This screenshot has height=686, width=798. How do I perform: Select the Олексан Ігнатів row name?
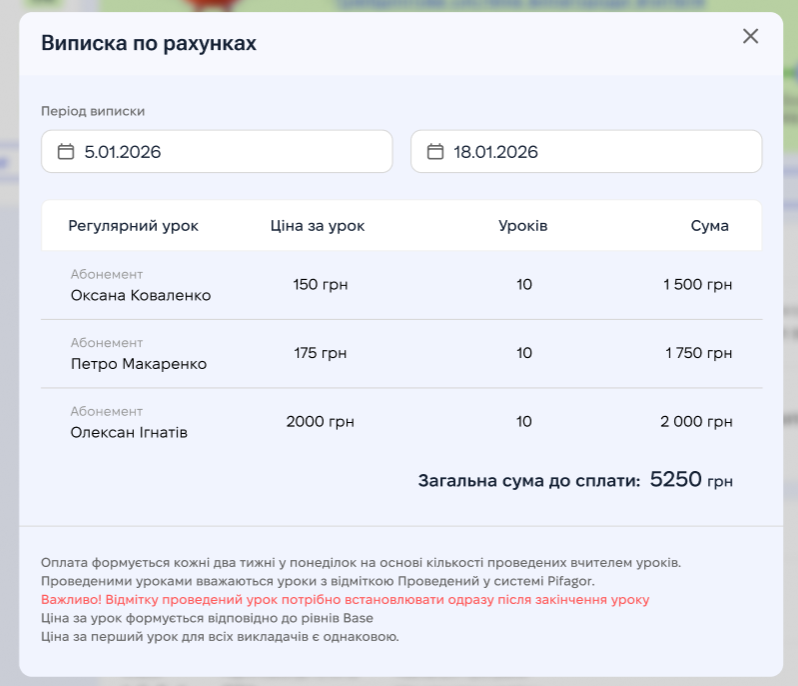pyautogui.click(x=129, y=433)
